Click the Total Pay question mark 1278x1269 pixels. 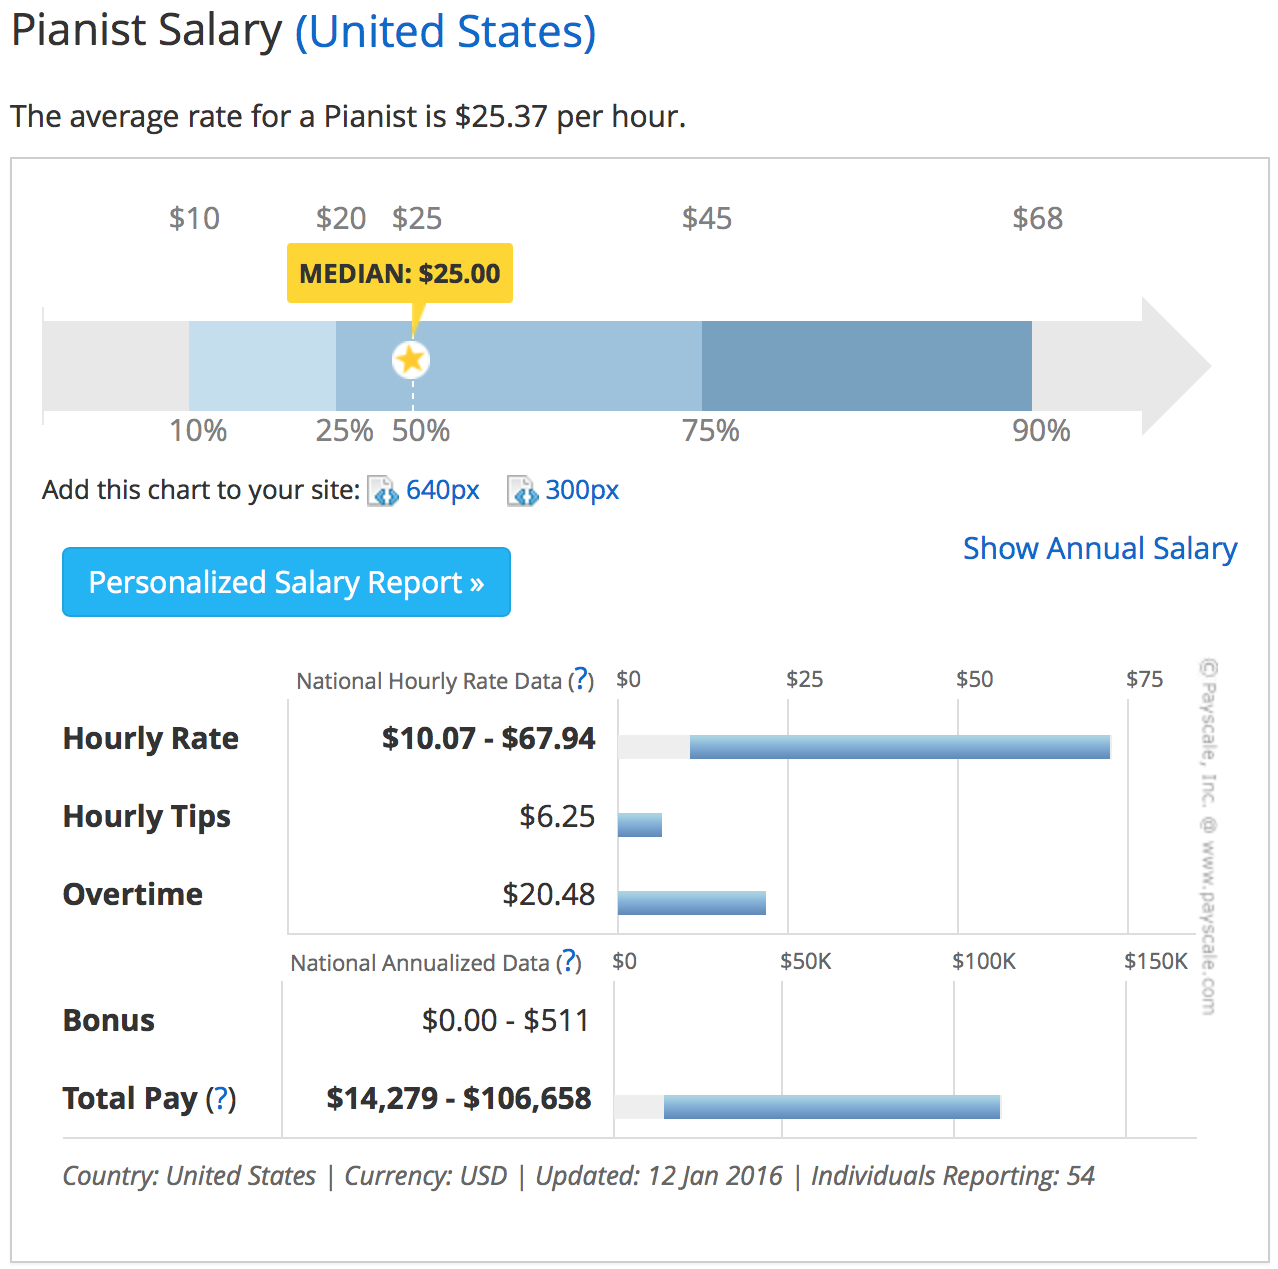click(221, 1099)
